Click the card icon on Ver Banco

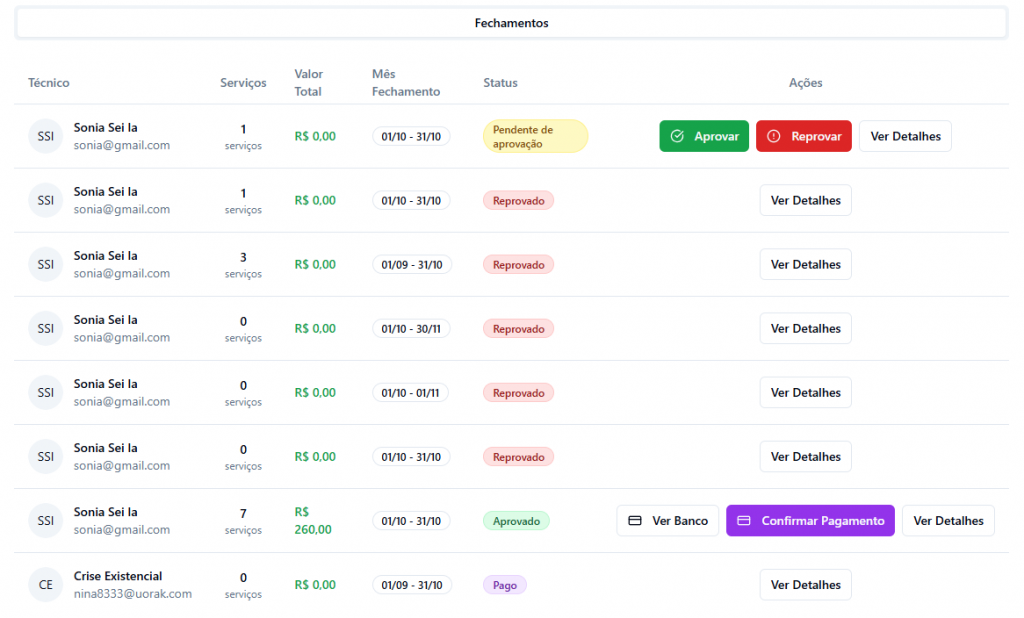pos(635,520)
